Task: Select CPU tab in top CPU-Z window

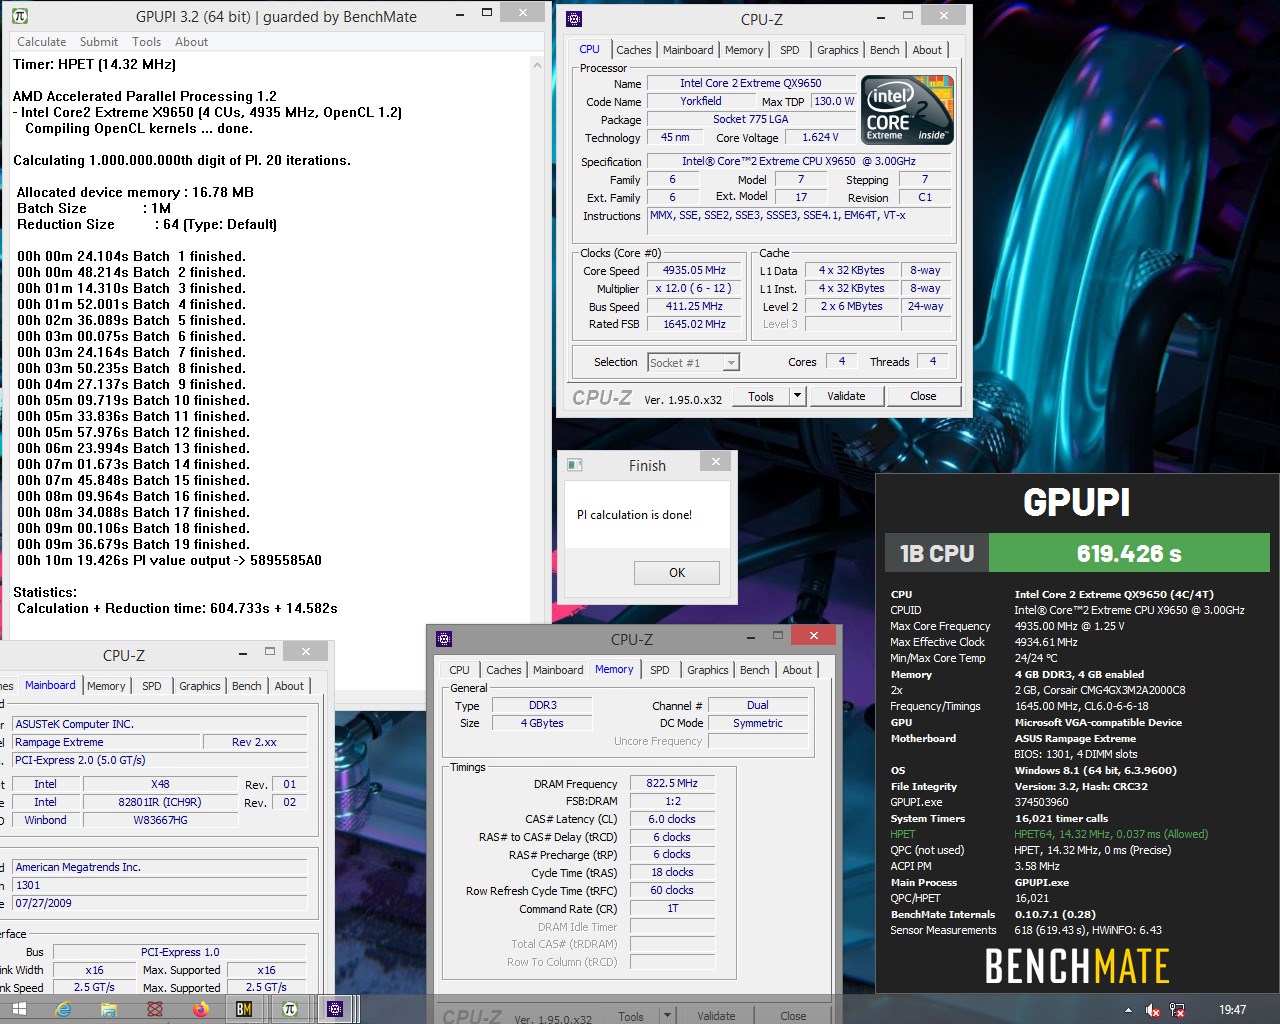Action: pos(590,49)
